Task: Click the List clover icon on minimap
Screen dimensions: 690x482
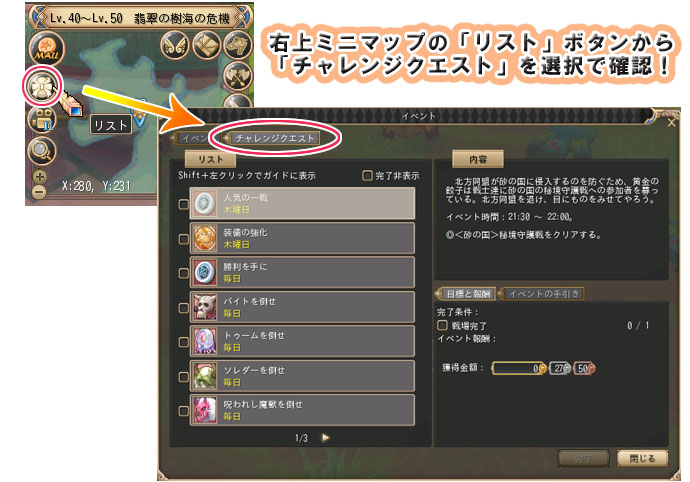Action: (41, 85)
